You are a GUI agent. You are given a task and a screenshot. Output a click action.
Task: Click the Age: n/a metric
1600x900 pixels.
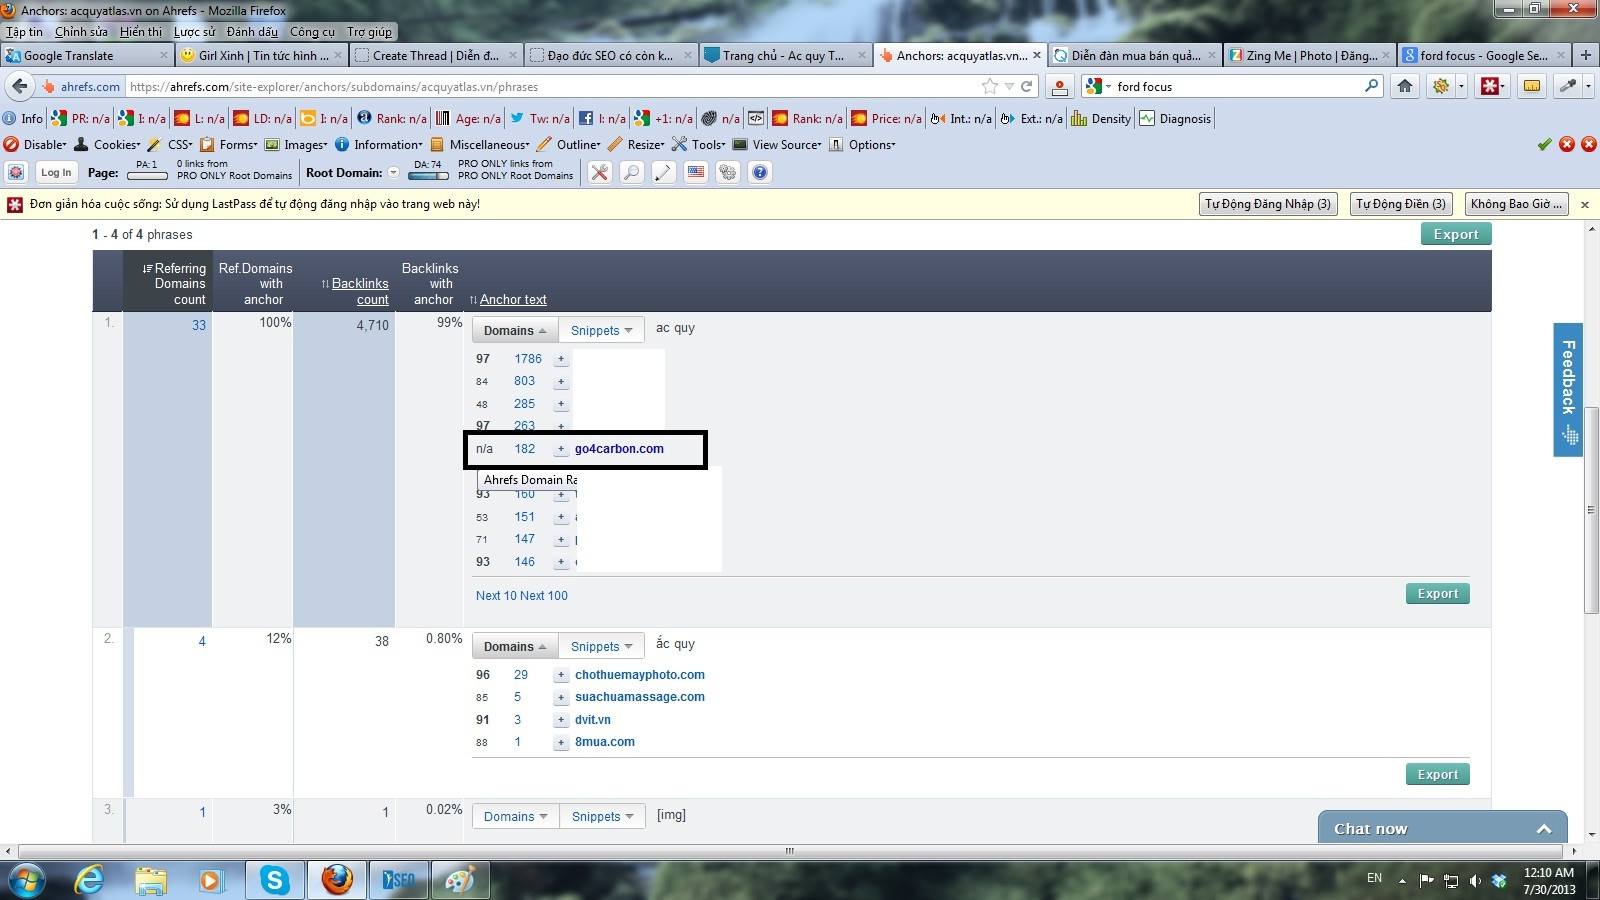click(468, 118)
